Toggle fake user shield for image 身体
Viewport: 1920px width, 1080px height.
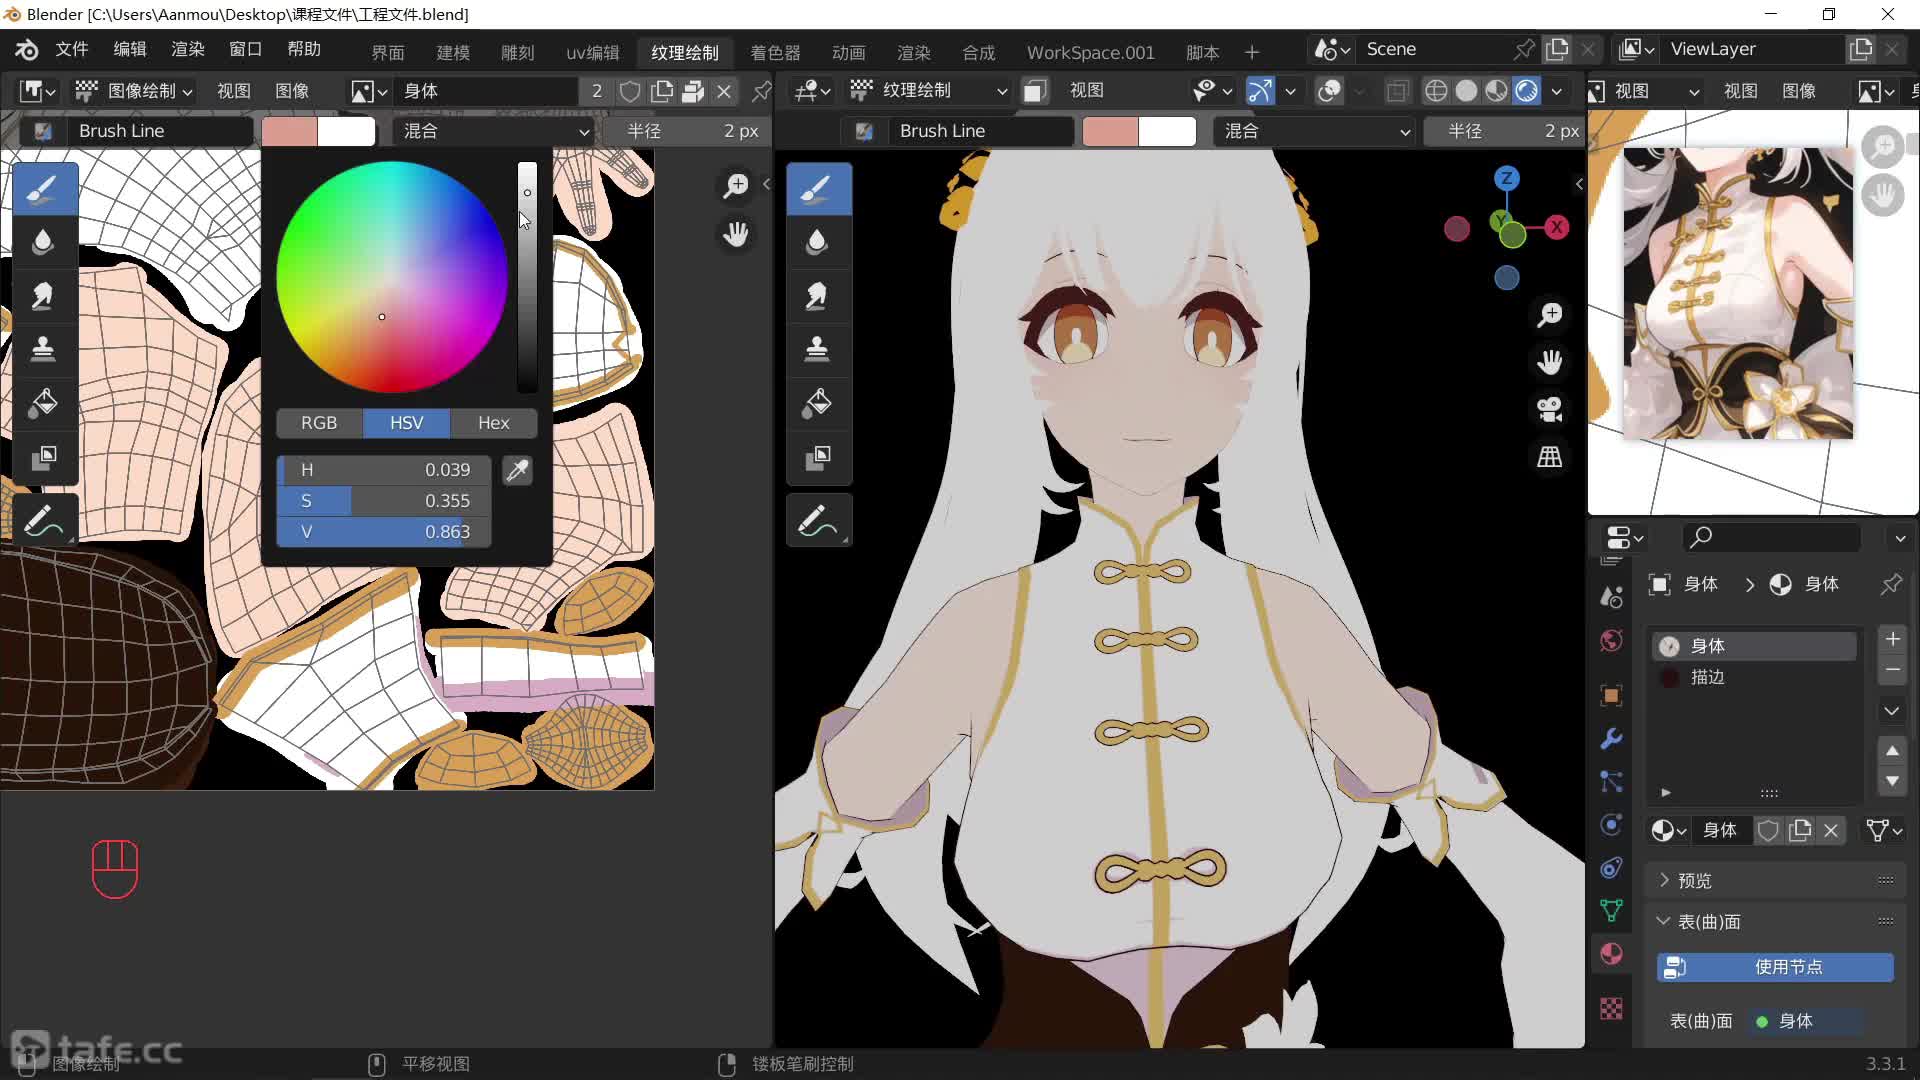coord(630,91)
